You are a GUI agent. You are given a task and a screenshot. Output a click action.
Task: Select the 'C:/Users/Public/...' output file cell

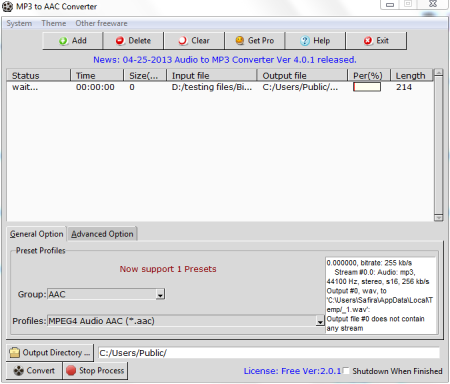300,87
